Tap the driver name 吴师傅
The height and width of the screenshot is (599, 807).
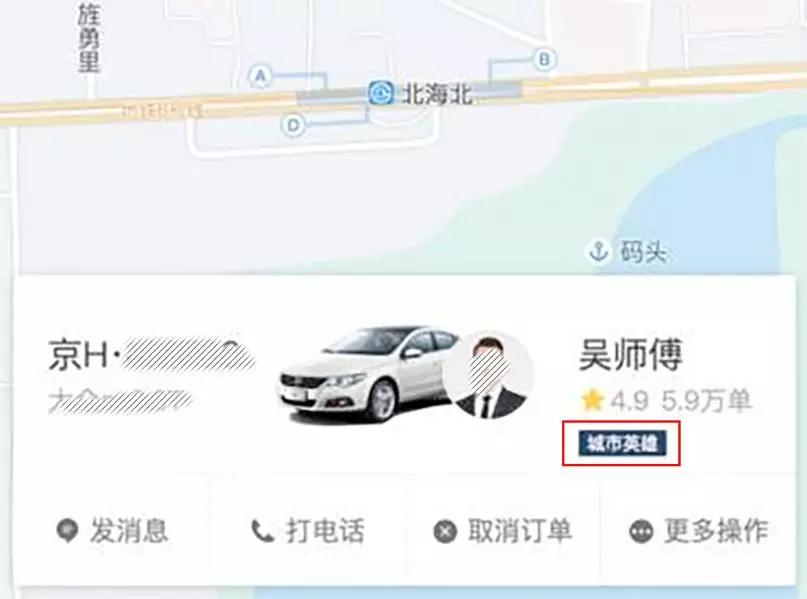tap(630, 355)
